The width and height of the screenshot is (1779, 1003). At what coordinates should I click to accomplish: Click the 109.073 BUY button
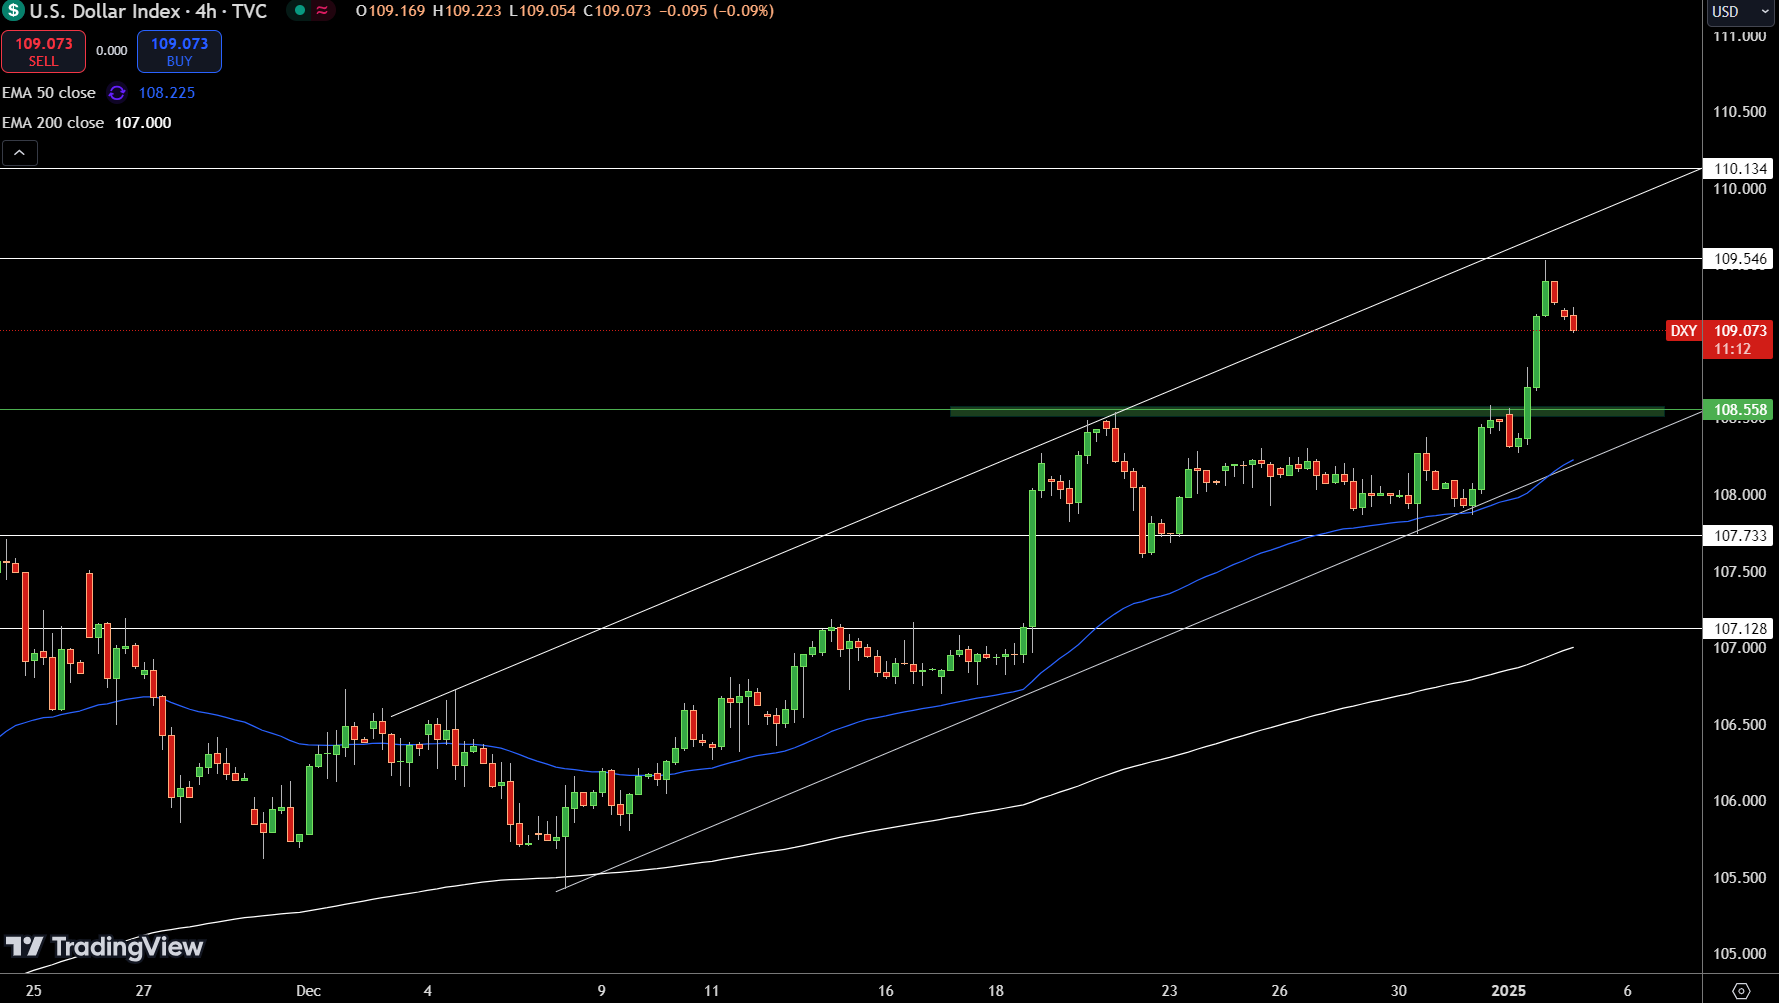point(179,52)
